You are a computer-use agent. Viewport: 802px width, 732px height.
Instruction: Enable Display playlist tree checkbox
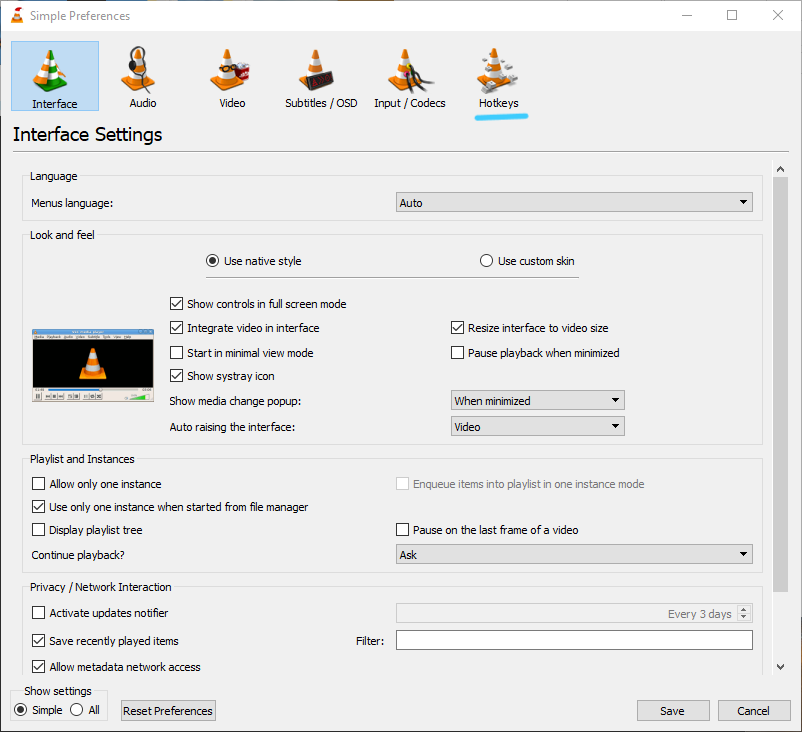pos(38,530)
